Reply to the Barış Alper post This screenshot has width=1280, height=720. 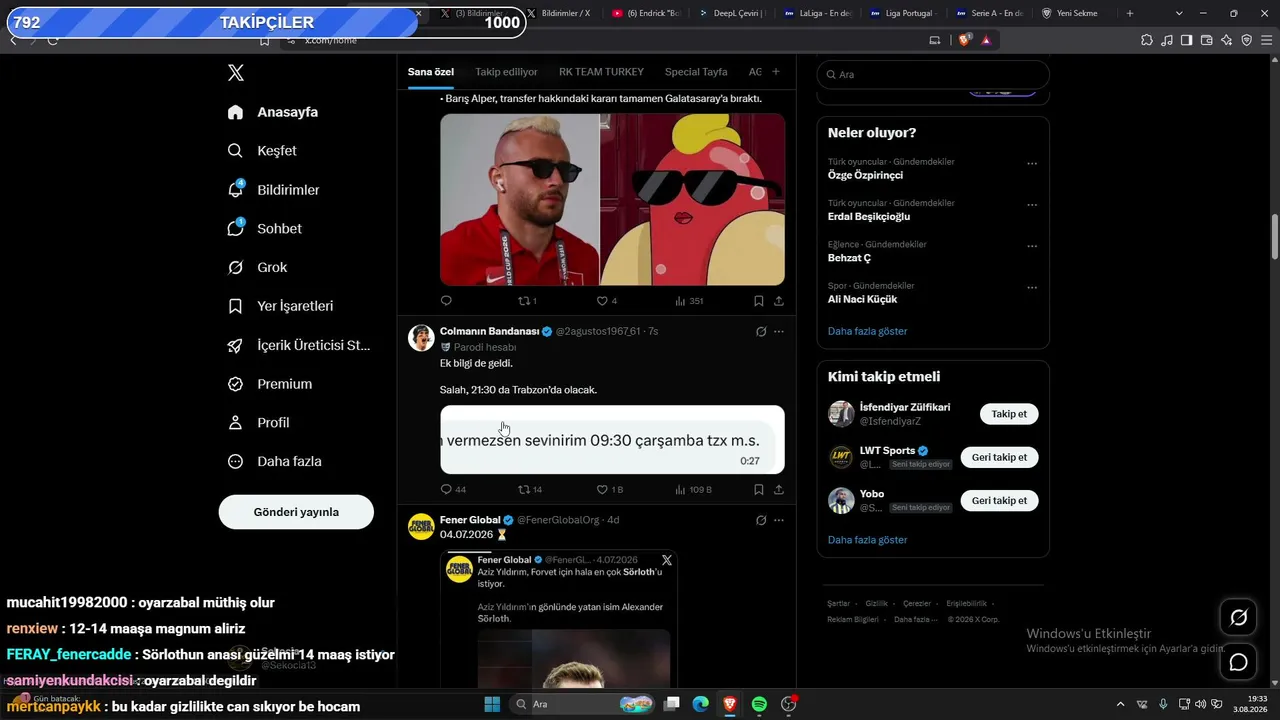446,301
